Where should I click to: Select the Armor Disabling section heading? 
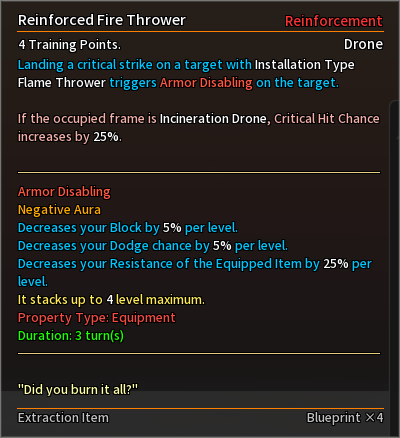(64, 192)
